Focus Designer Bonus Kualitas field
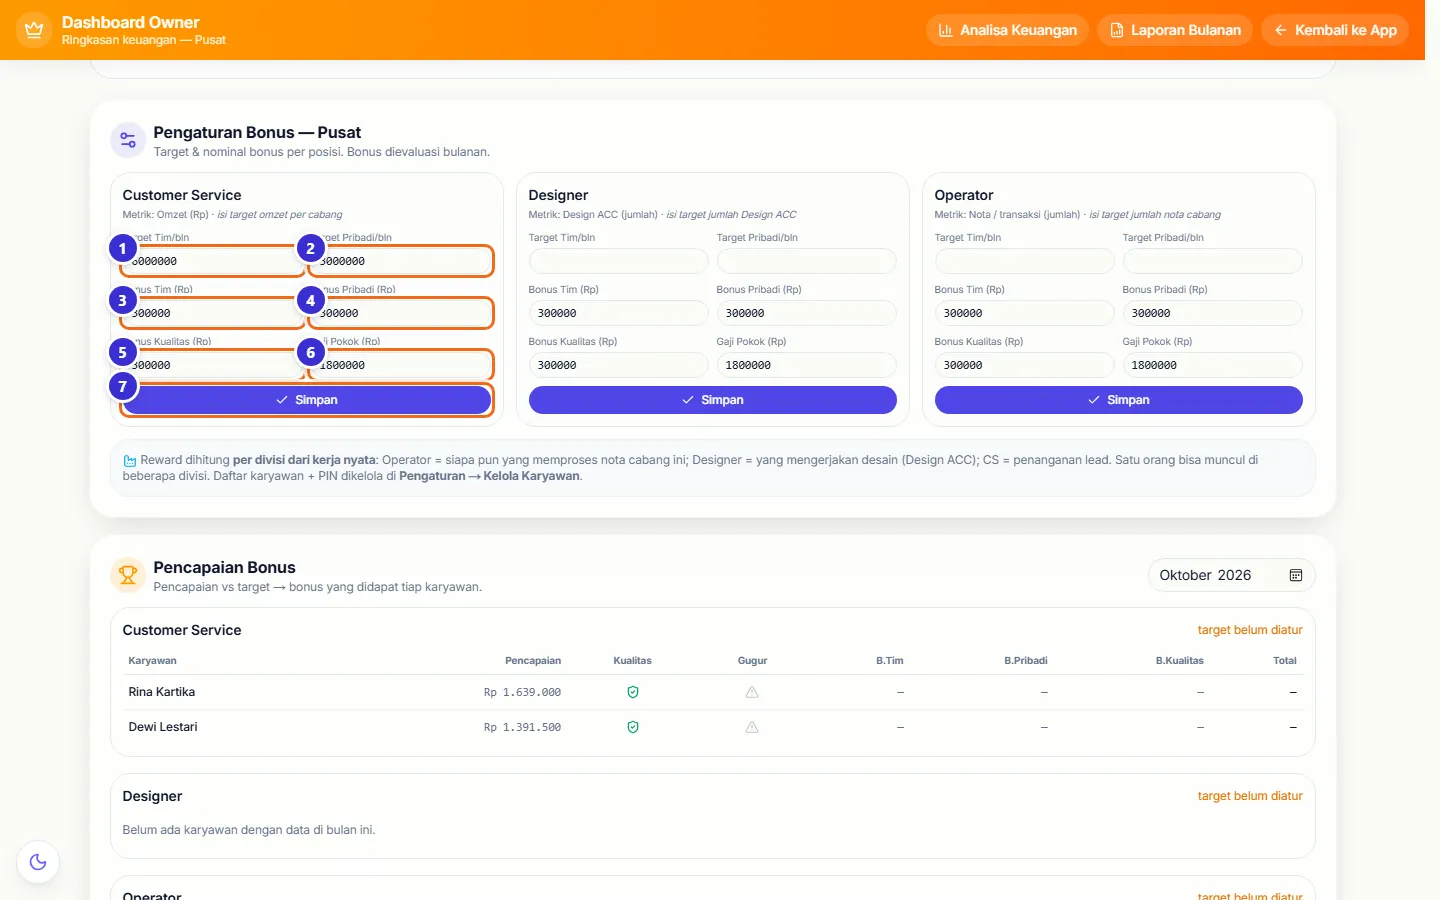 618,365
